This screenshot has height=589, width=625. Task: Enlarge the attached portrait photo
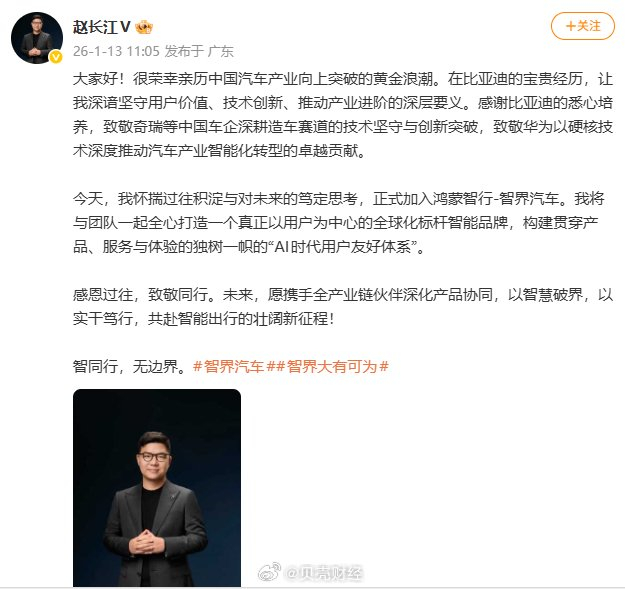click(x=157, y=487)
